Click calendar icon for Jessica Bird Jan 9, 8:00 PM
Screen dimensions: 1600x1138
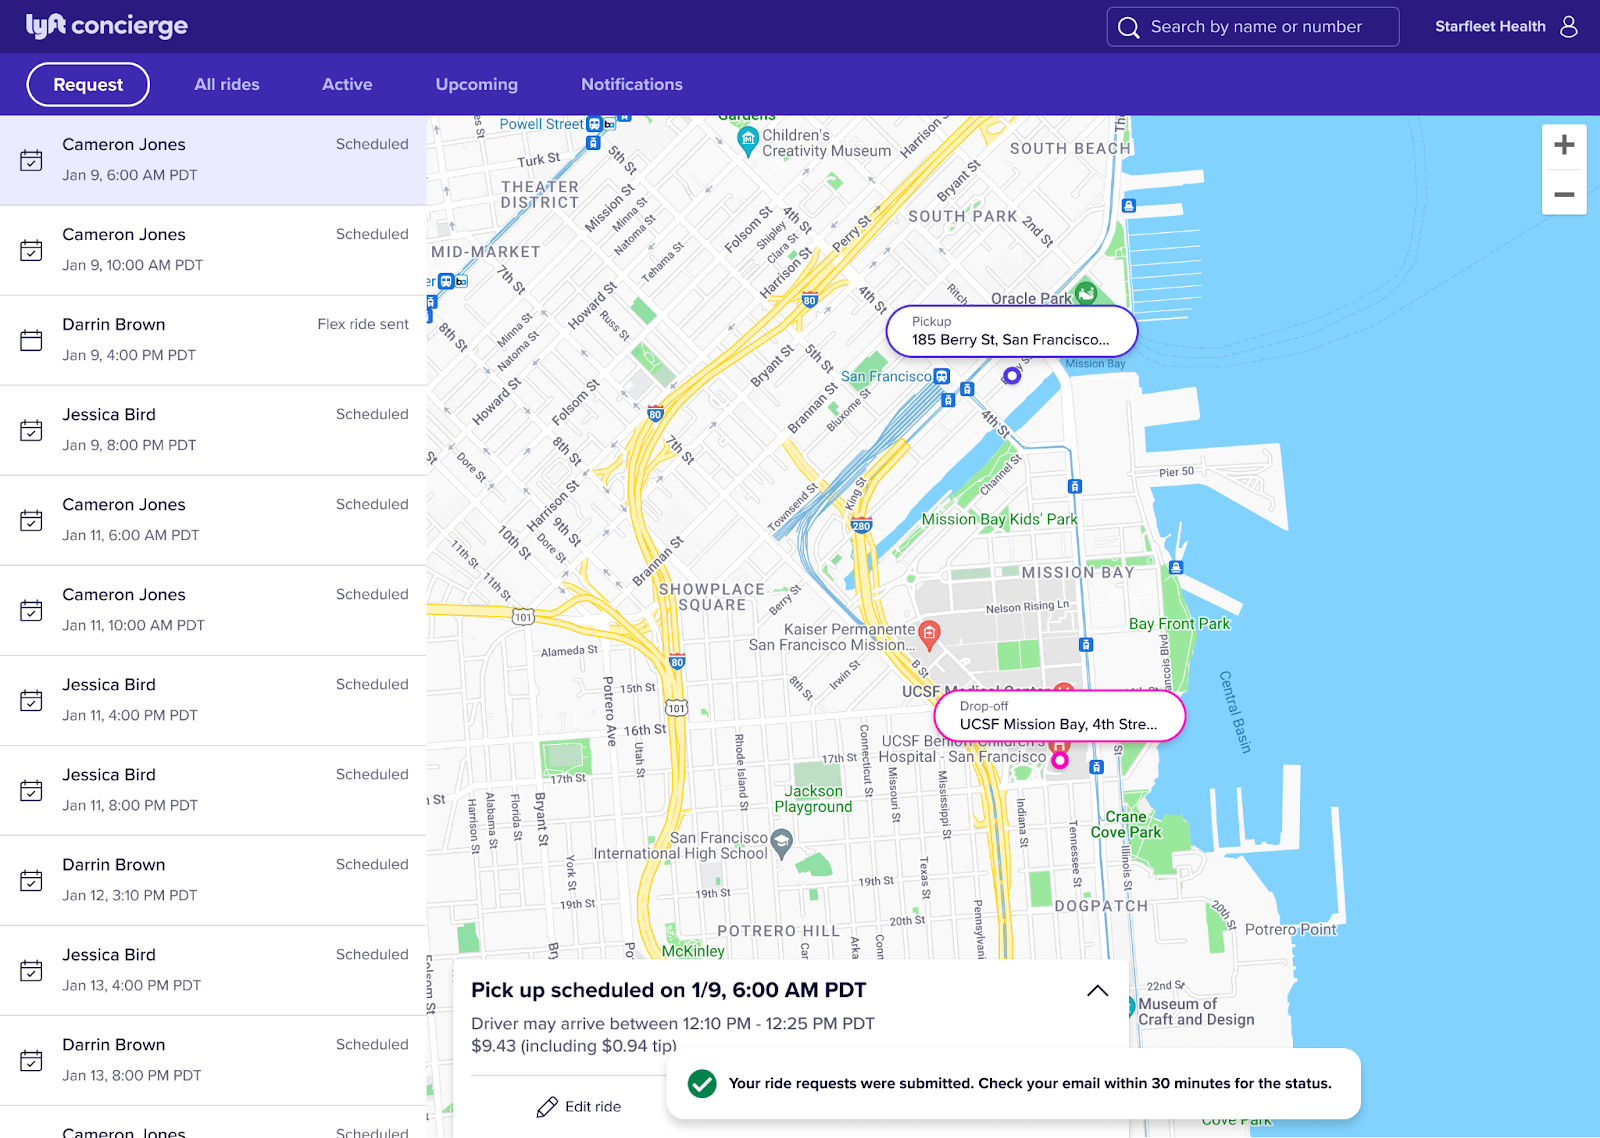click(x=31, y=430)
